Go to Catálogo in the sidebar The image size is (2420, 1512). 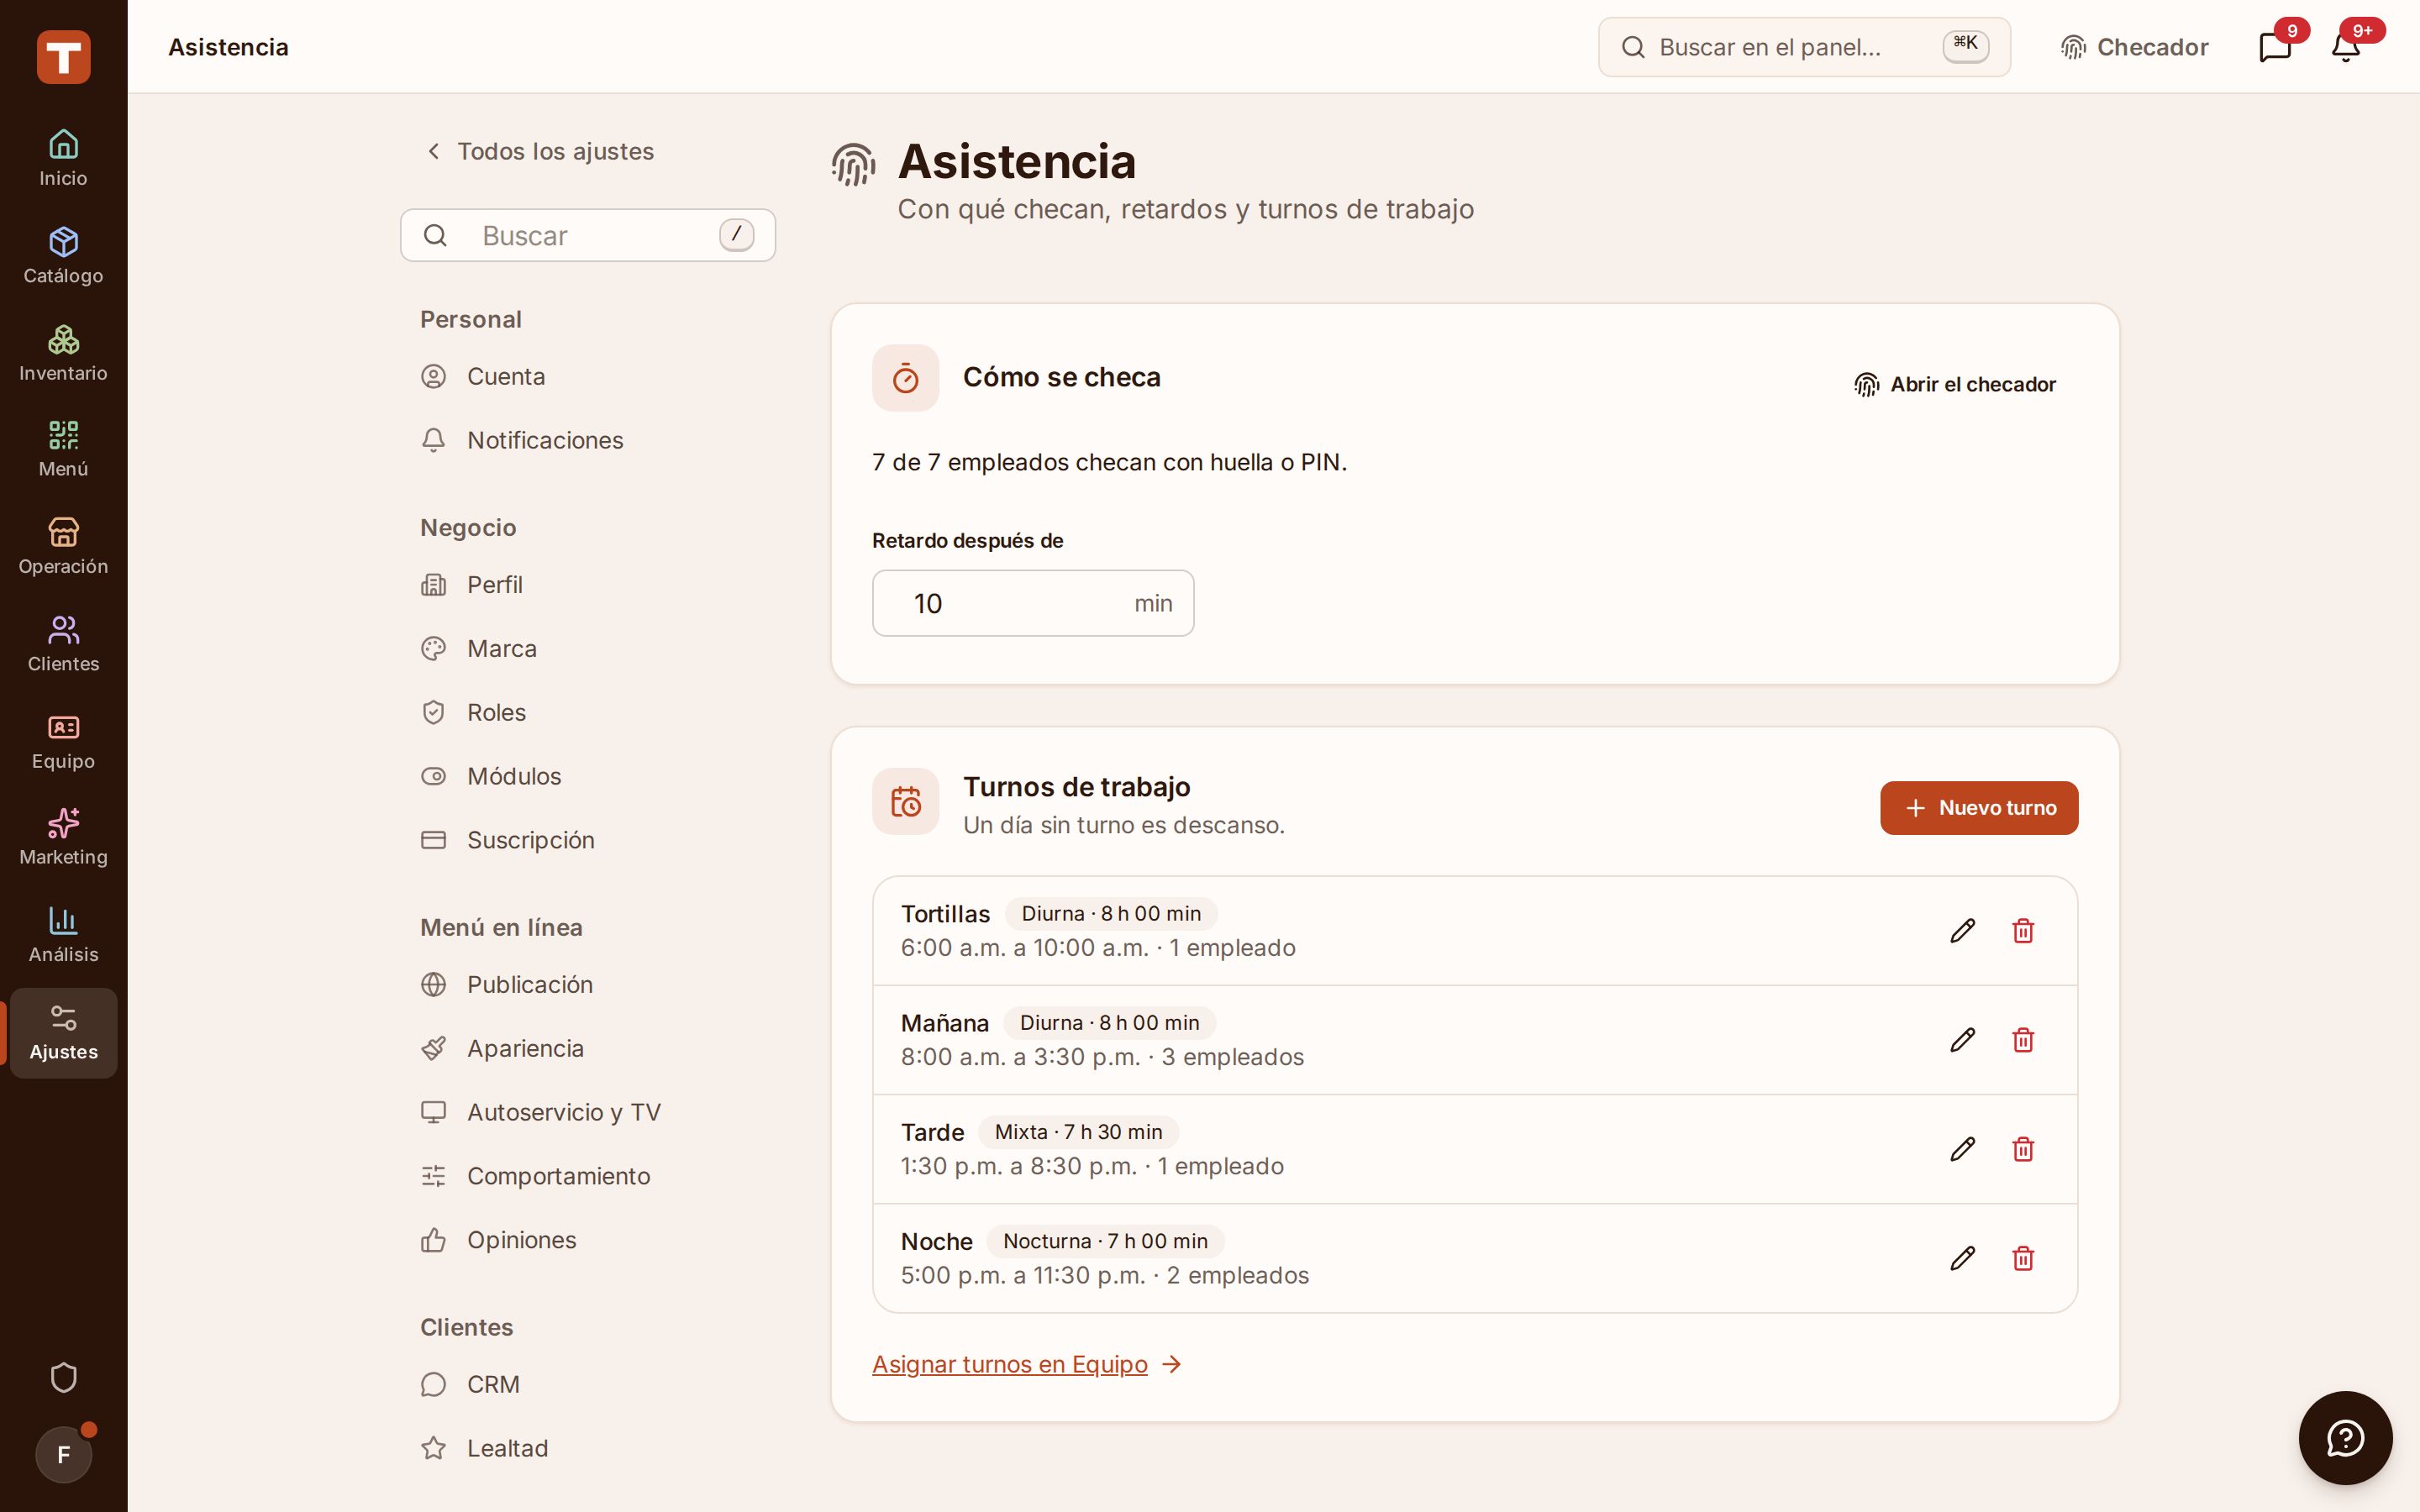pos(63,256)
